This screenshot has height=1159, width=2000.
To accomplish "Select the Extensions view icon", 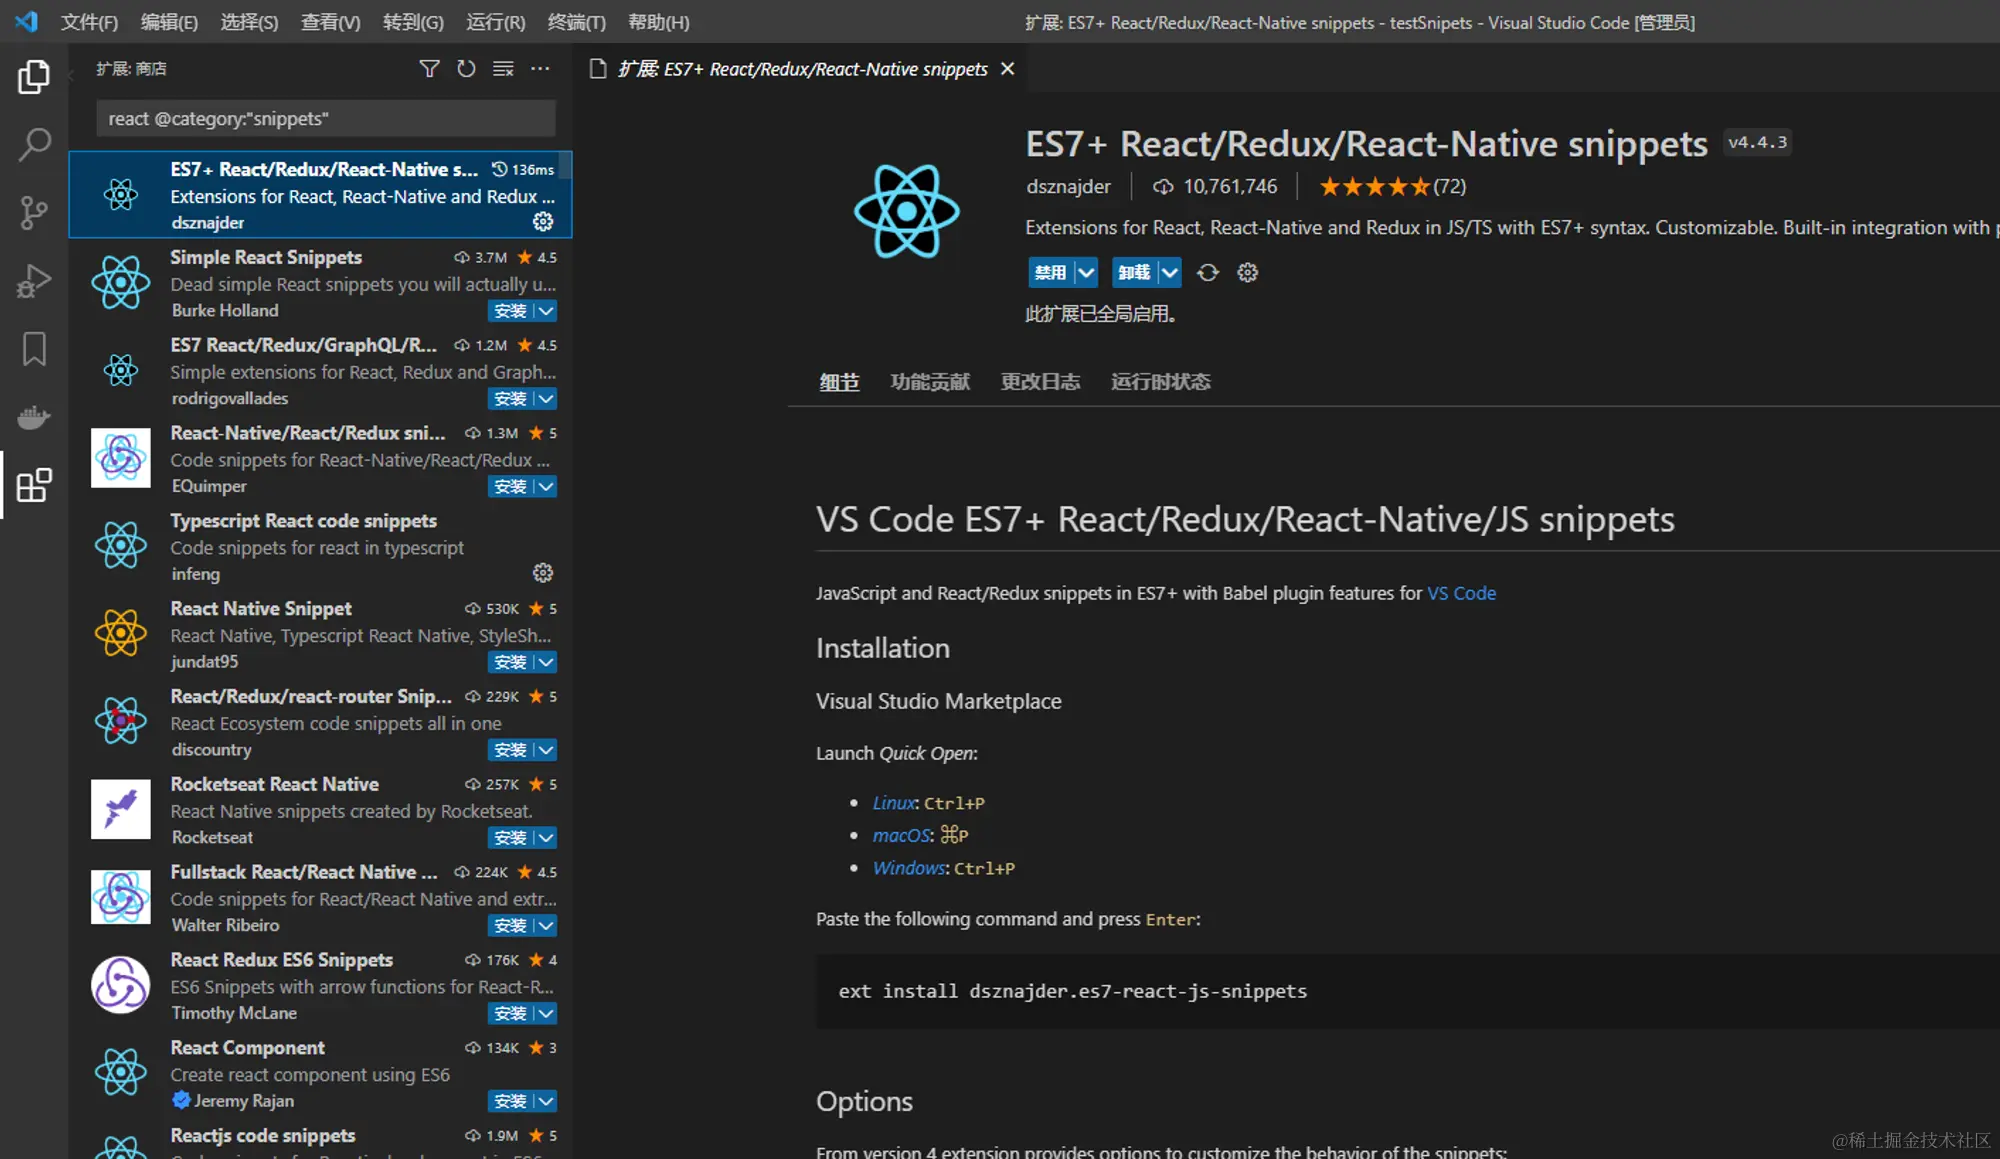I will (34, 485).
